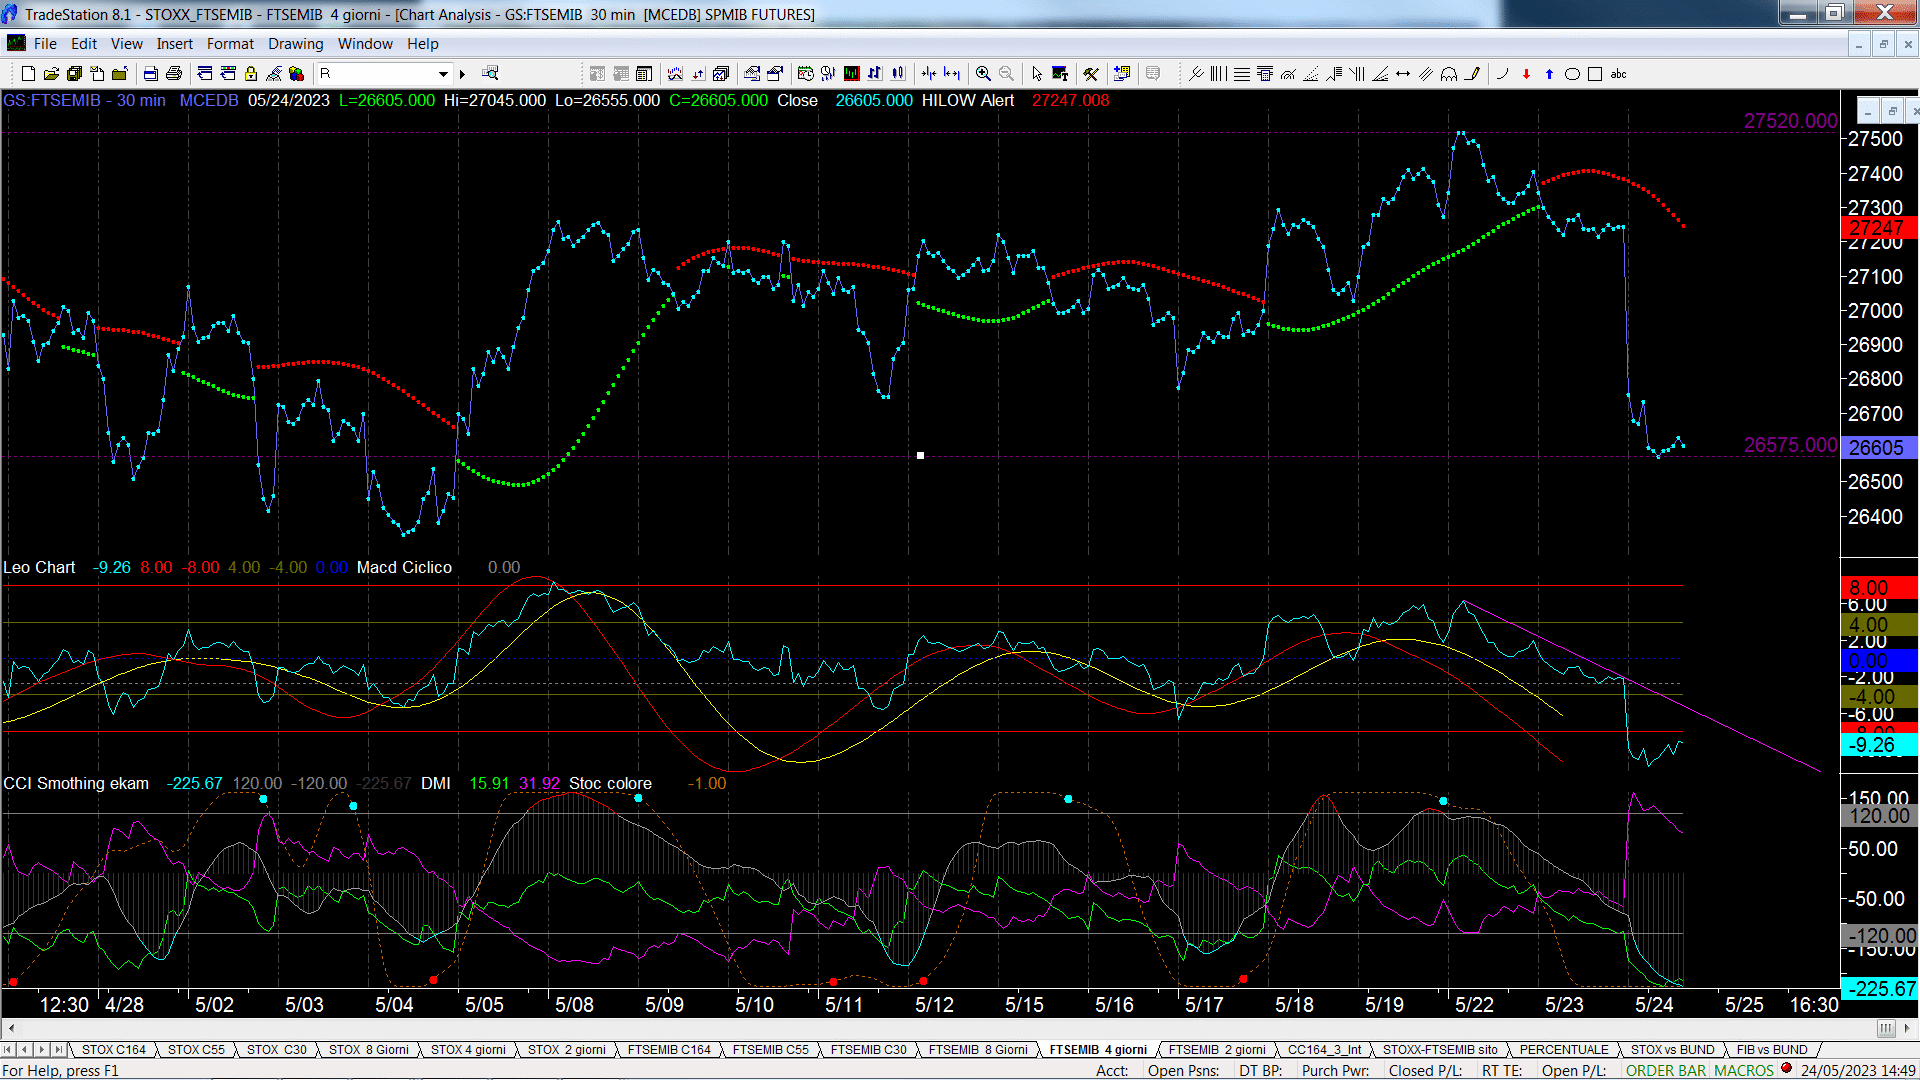The width and height of the screenshot is (1920, 1080).
Task: Select the trendline drawing tool
Action: (1196, 74)
